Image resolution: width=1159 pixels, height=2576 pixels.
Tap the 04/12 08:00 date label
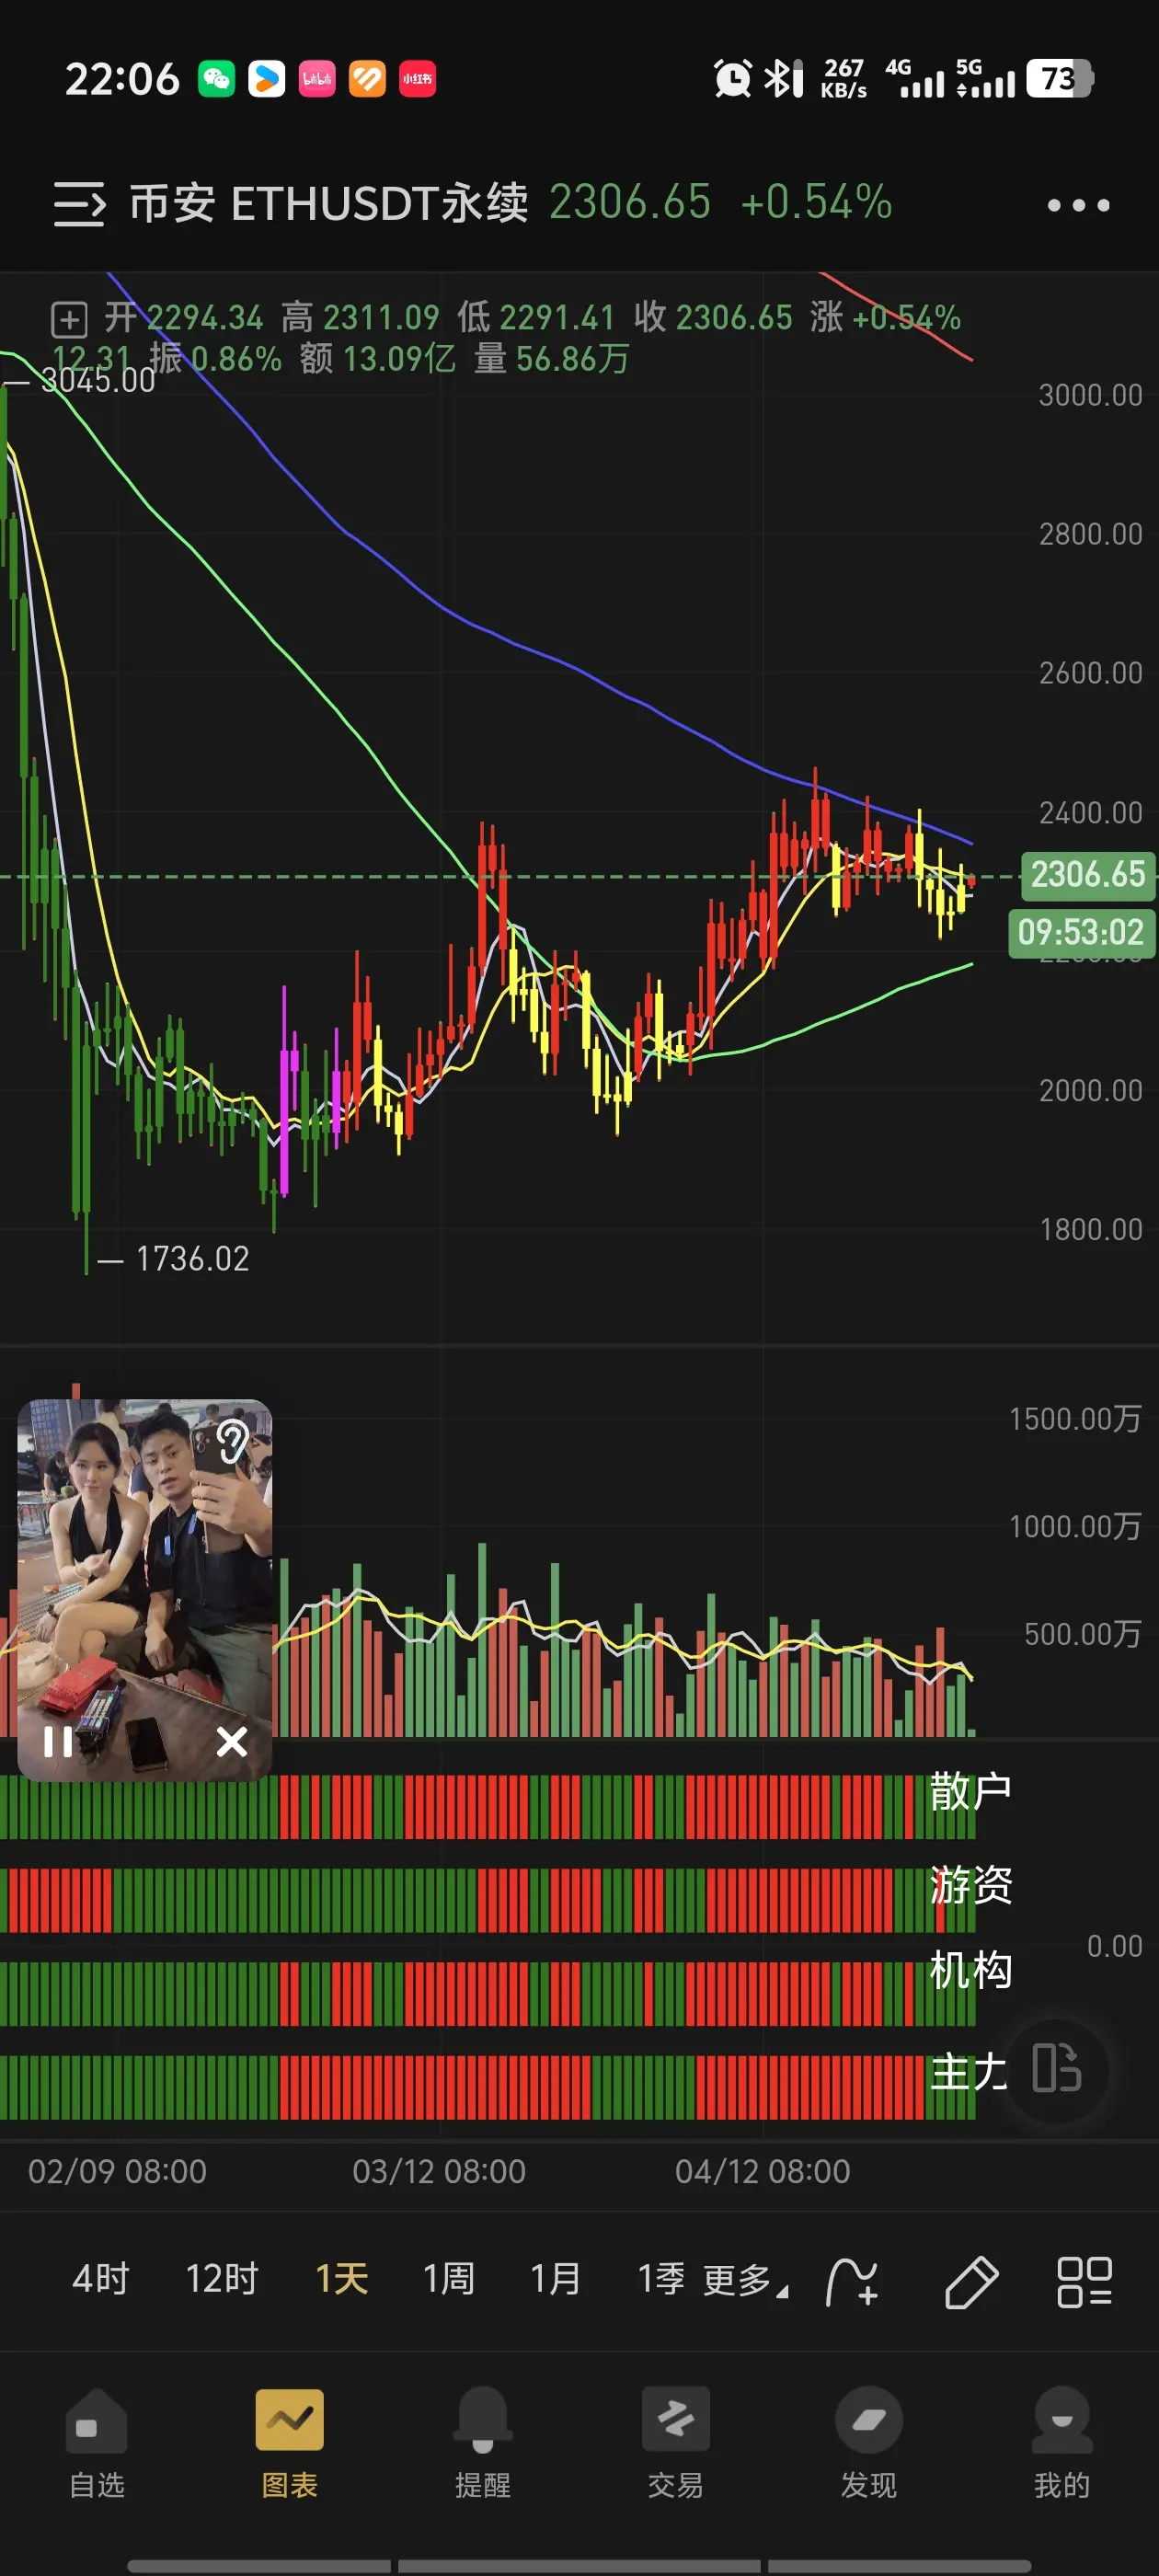[x=762, y=2171]
